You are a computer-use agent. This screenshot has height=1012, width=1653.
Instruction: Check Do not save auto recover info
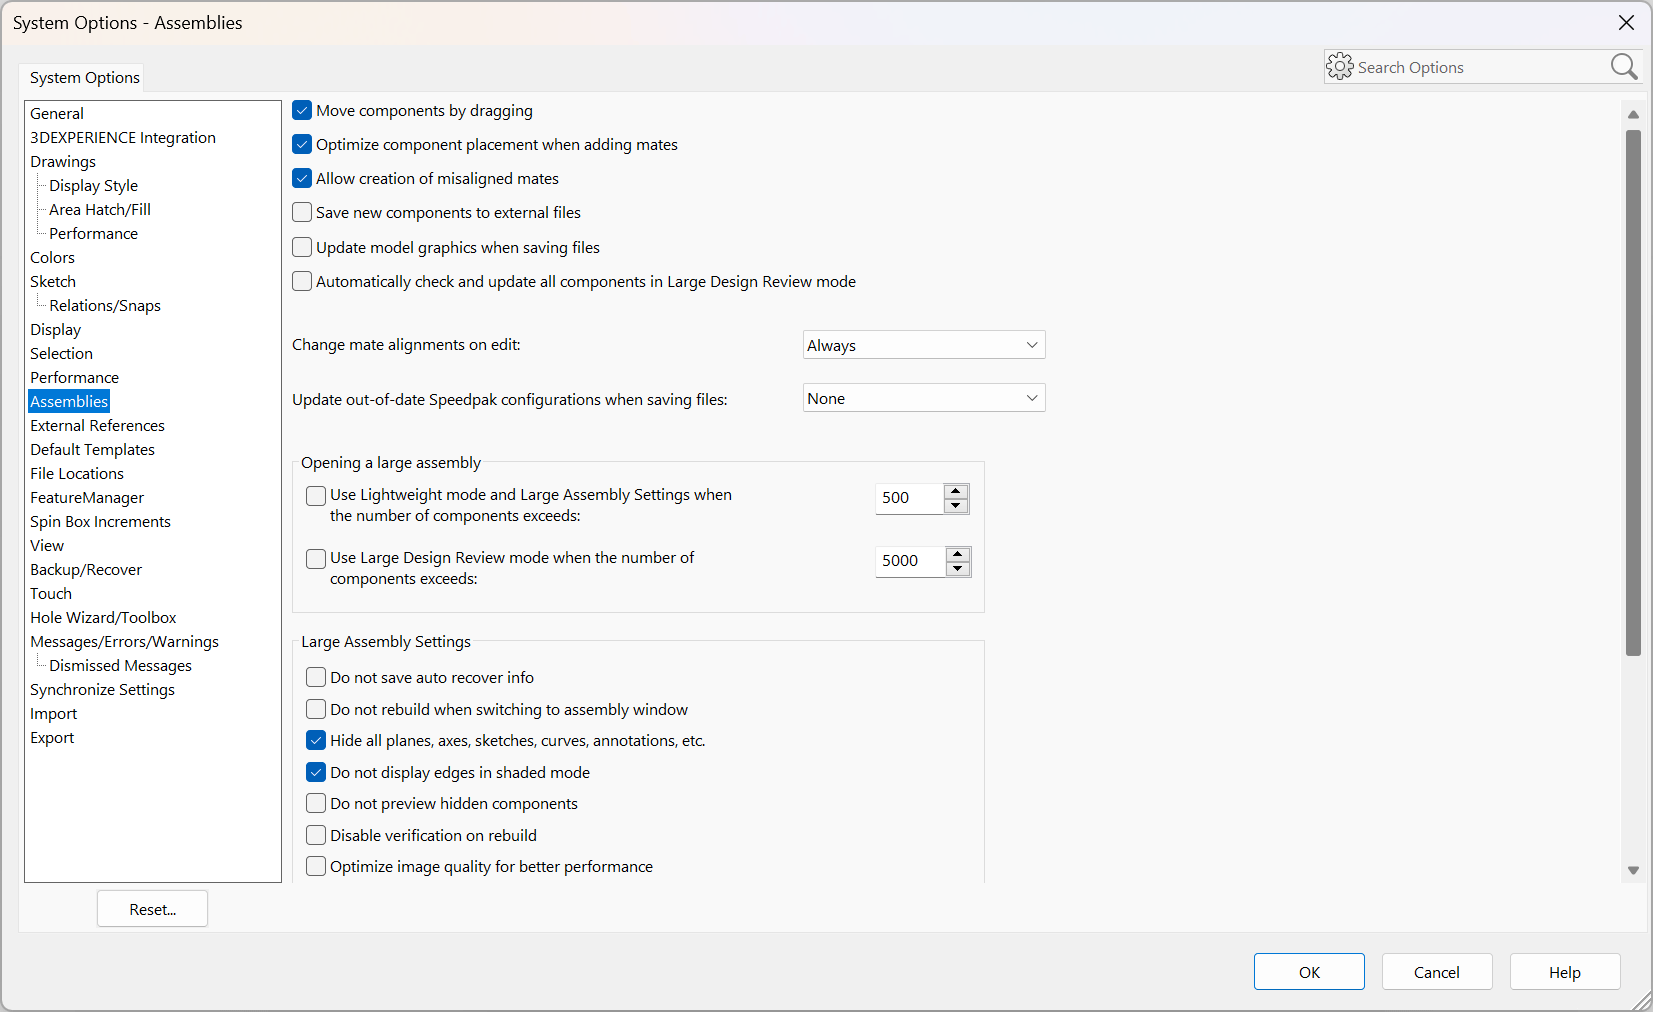(316, 677)
